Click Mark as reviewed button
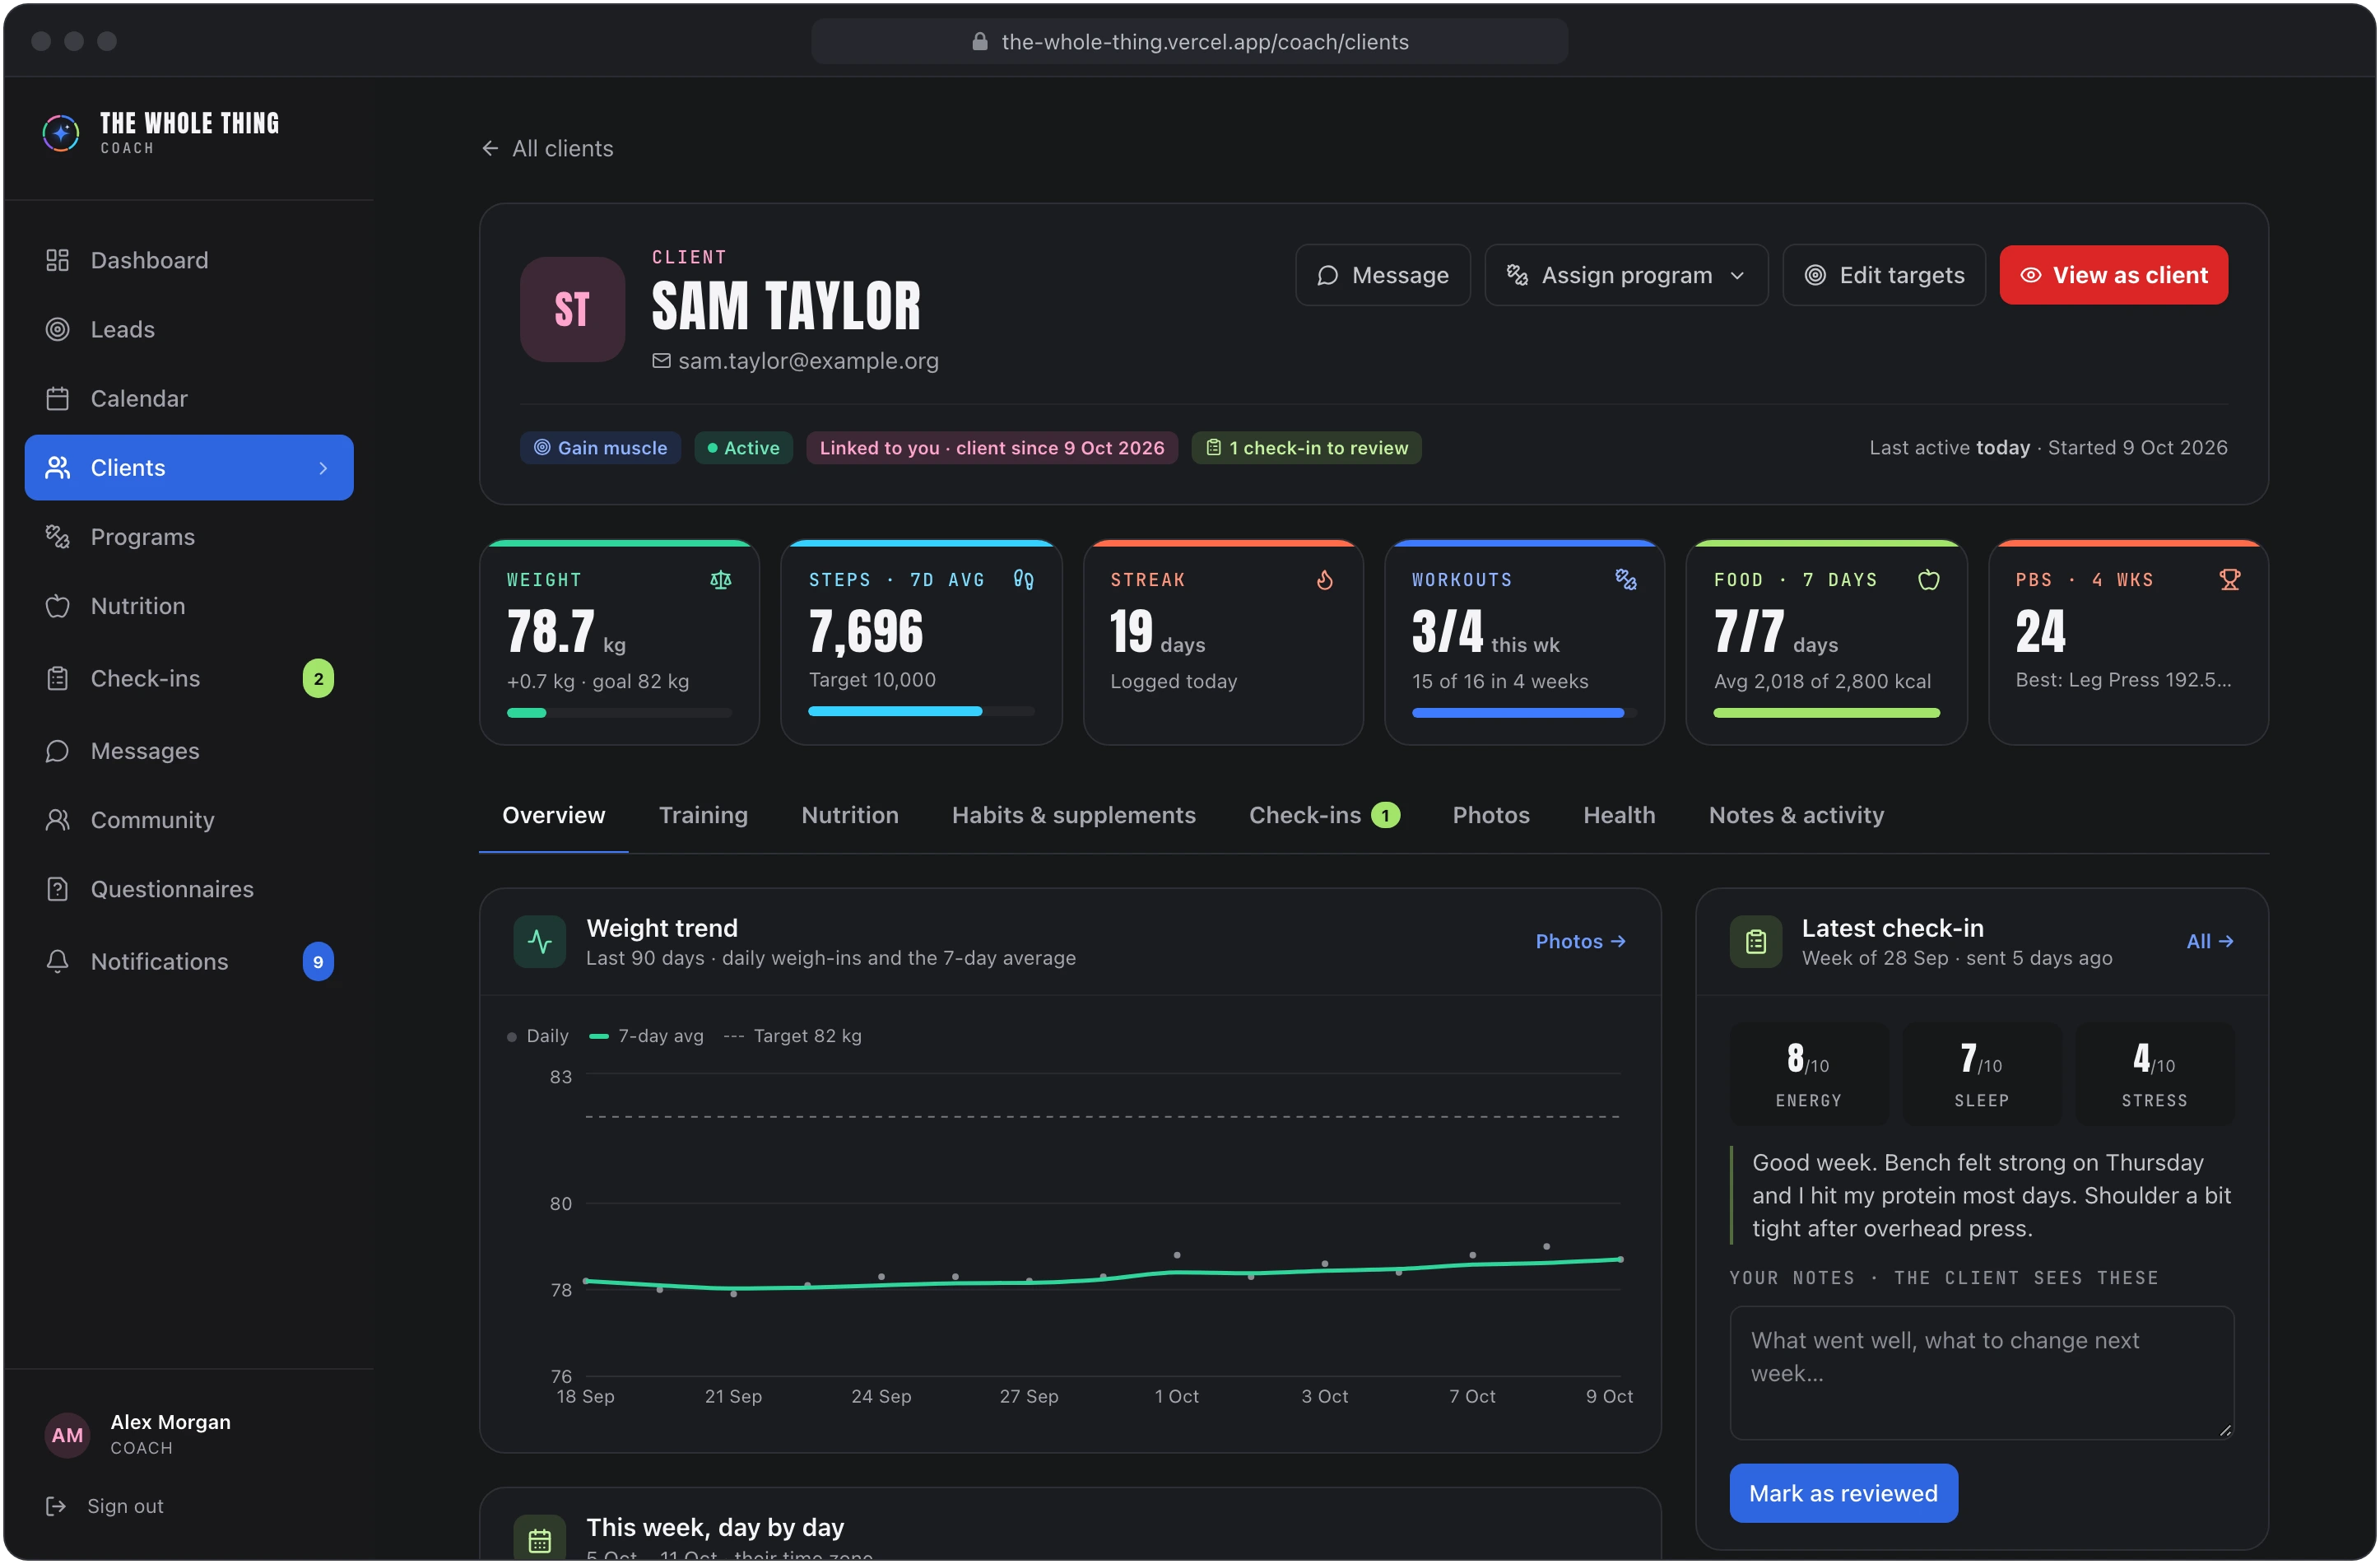This screenshot has height=1564, width=2380. pos(1843,1492)
